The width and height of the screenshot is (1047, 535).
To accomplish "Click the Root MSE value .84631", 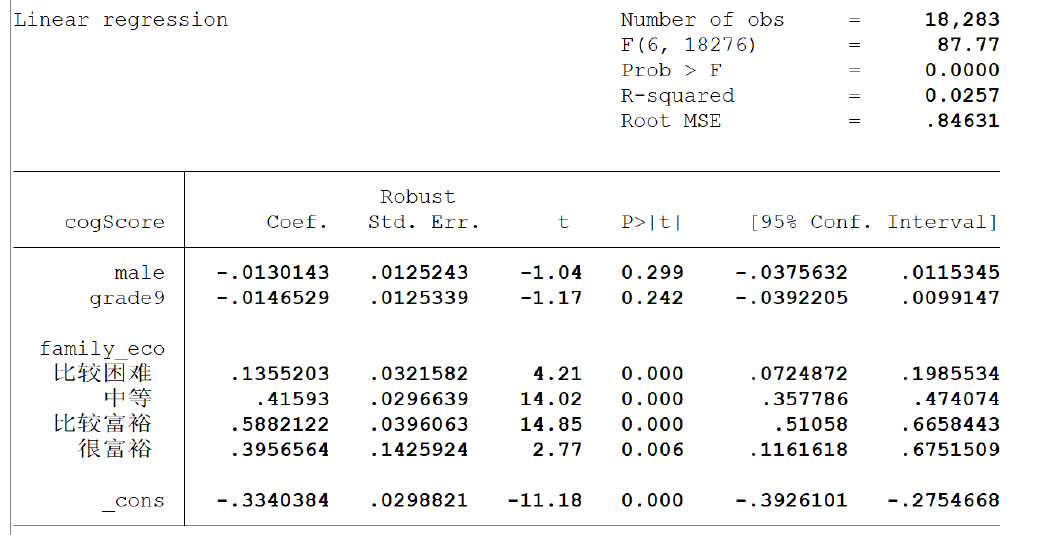I will pyautogui.click(x=962, y=121).
